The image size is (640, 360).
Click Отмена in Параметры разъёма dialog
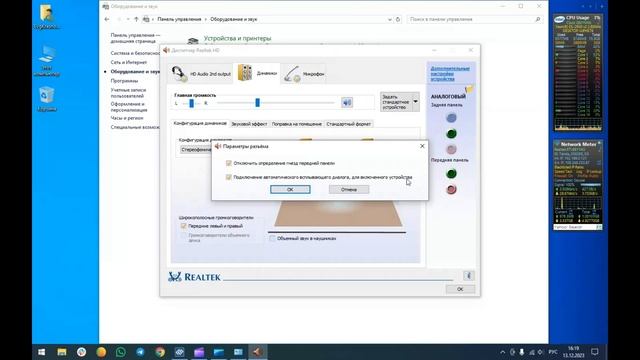(x=349, y=189)
